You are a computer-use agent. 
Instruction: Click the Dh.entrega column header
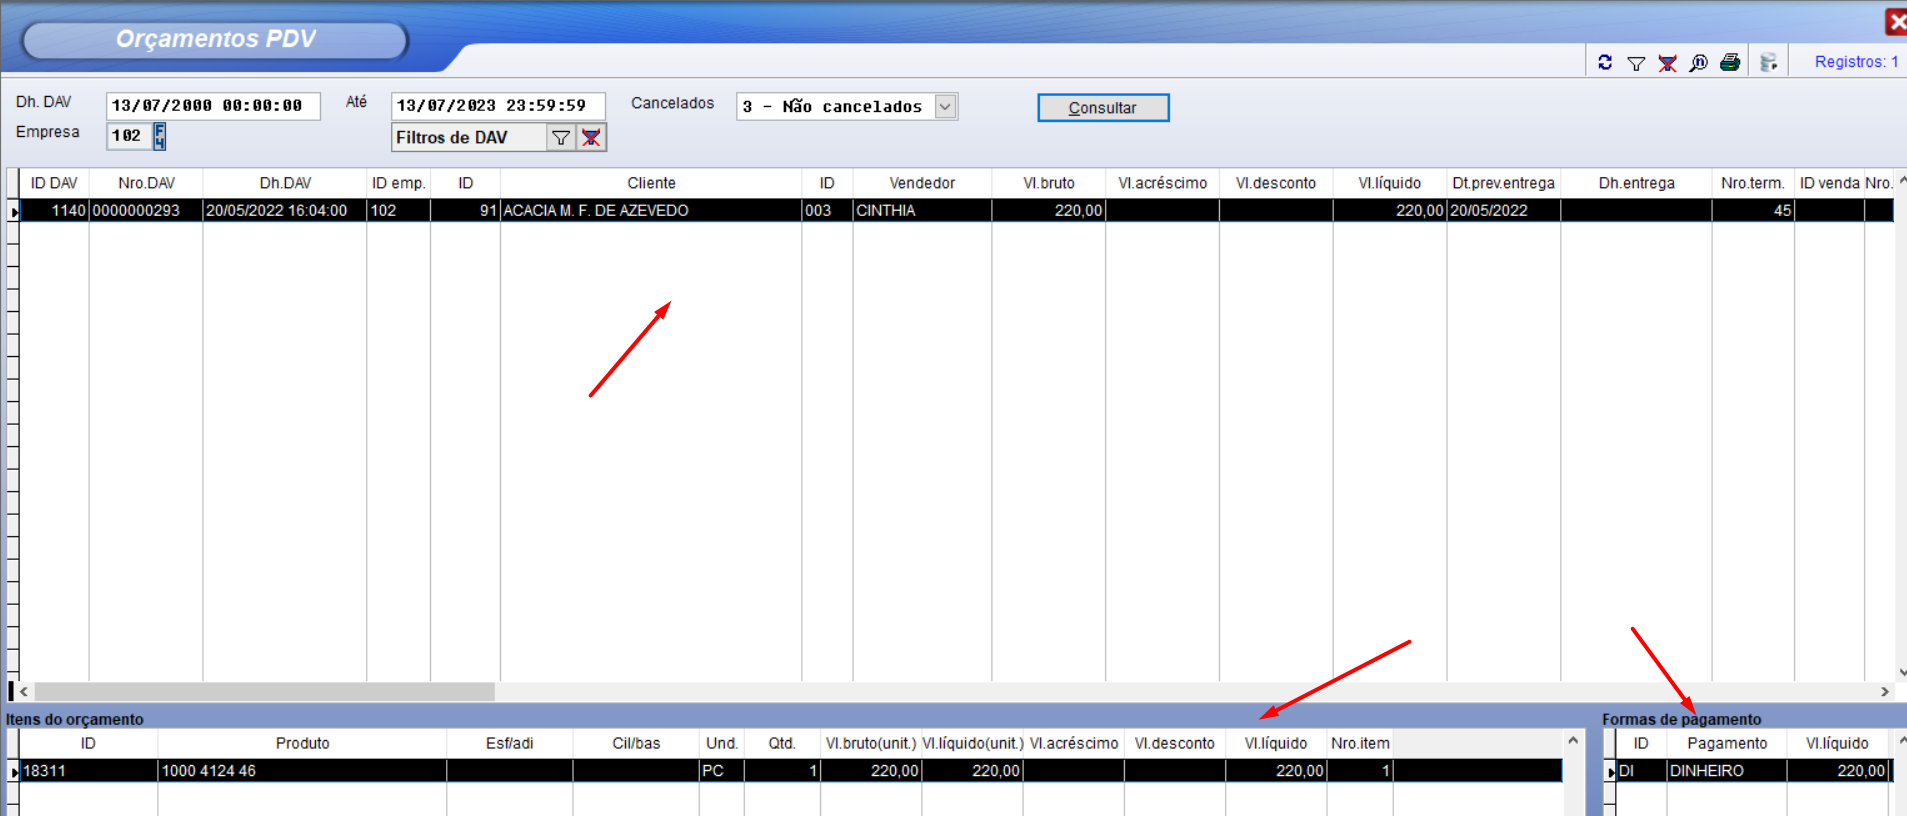(1637, 183)
